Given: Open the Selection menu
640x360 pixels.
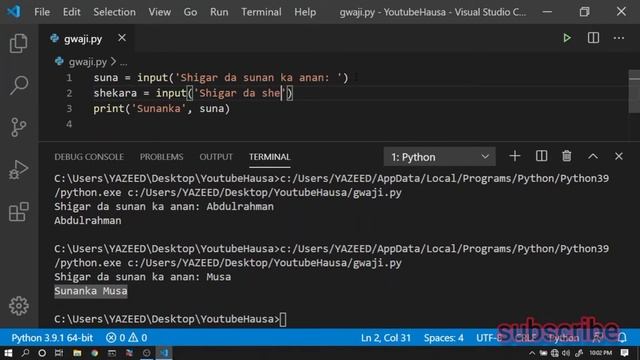Looking at the screenshot, I should (114, 12).
